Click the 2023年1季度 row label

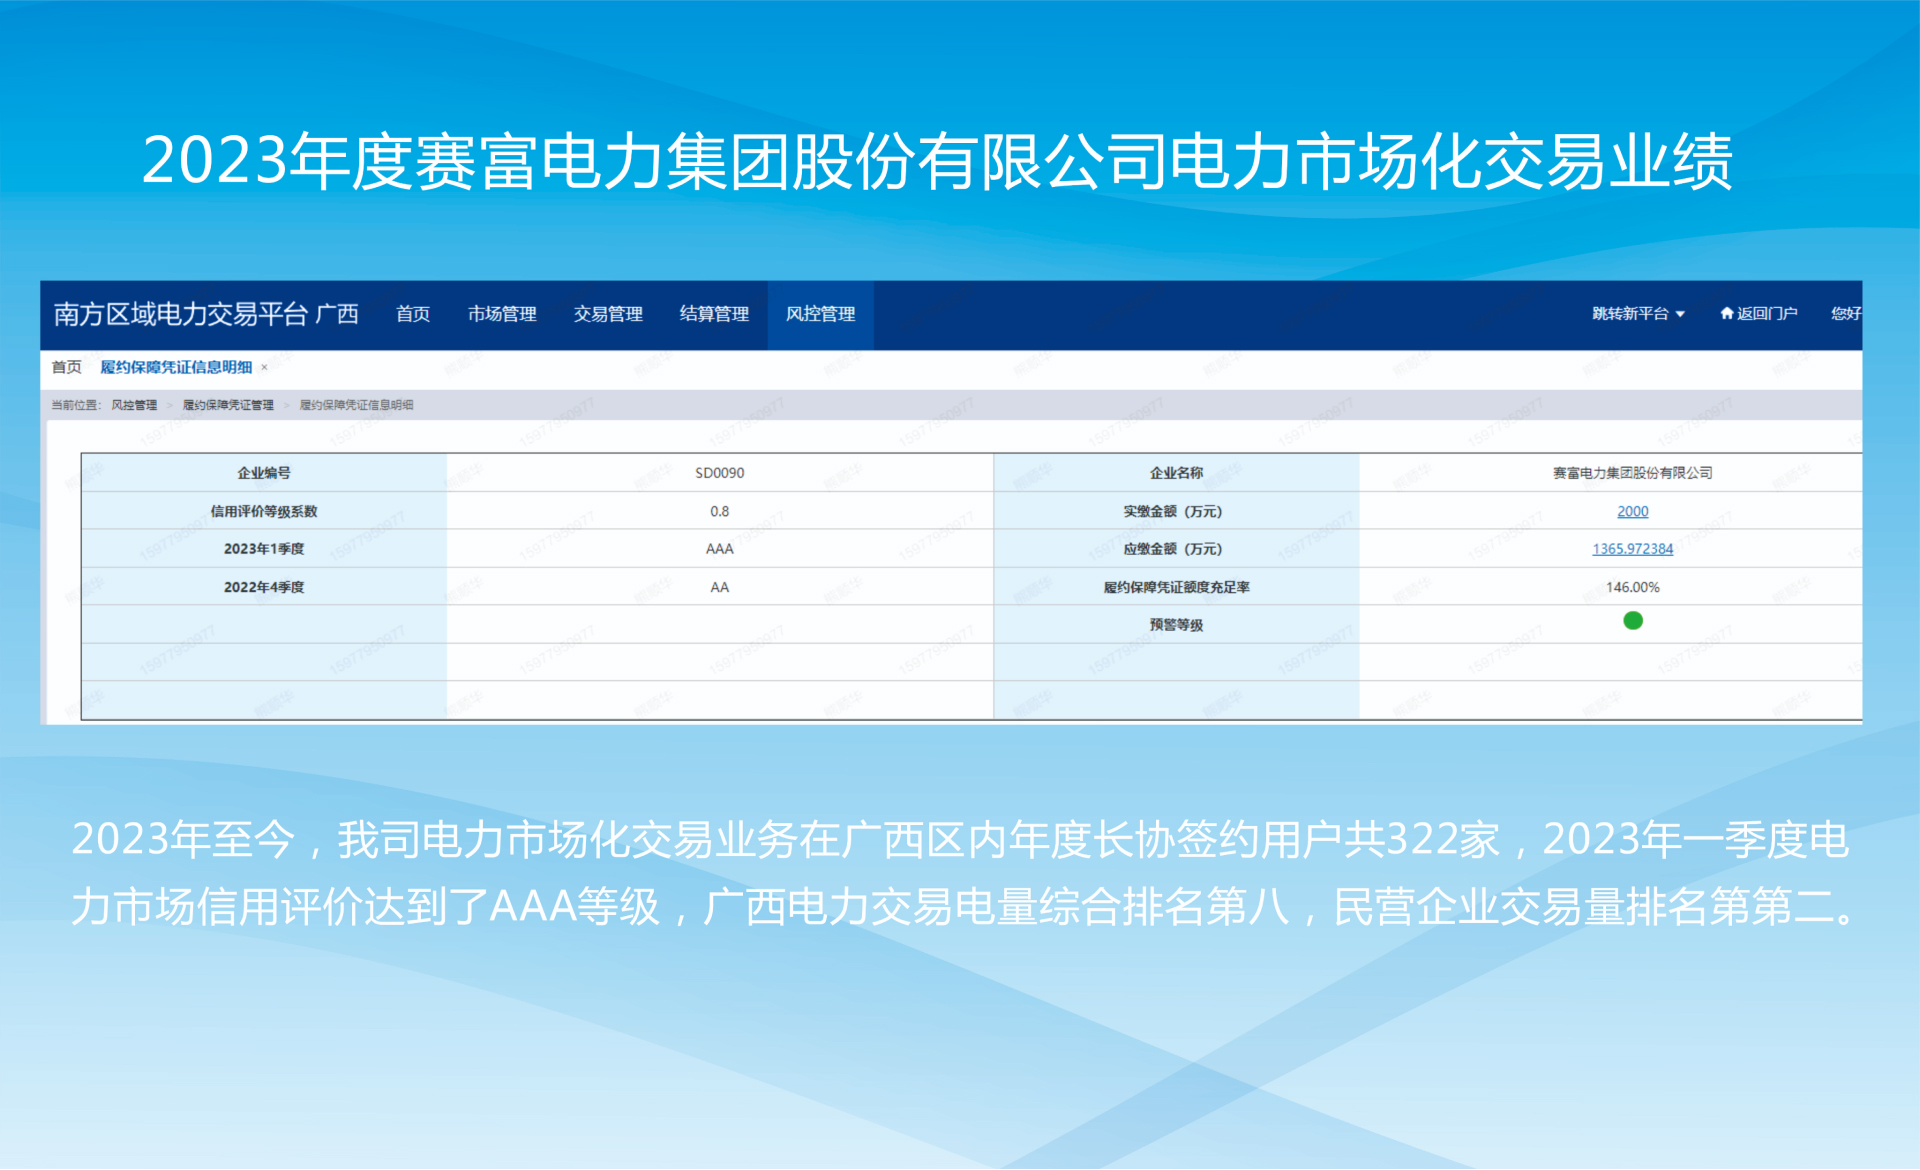(264, 549)
